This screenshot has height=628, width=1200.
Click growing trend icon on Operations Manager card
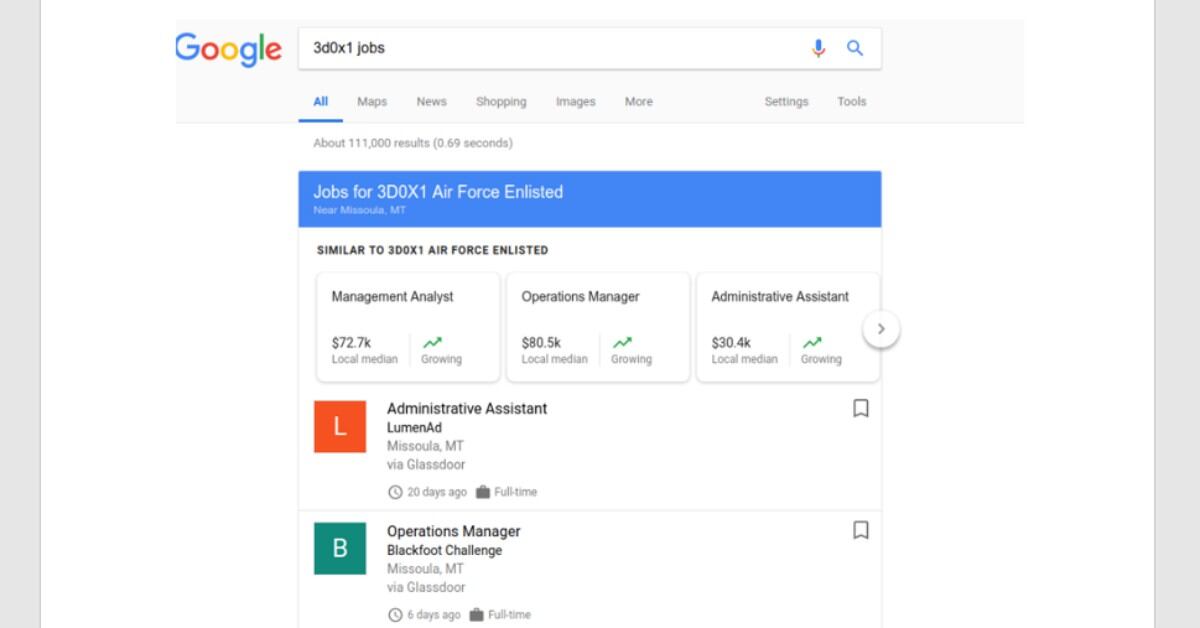[623, 343]
